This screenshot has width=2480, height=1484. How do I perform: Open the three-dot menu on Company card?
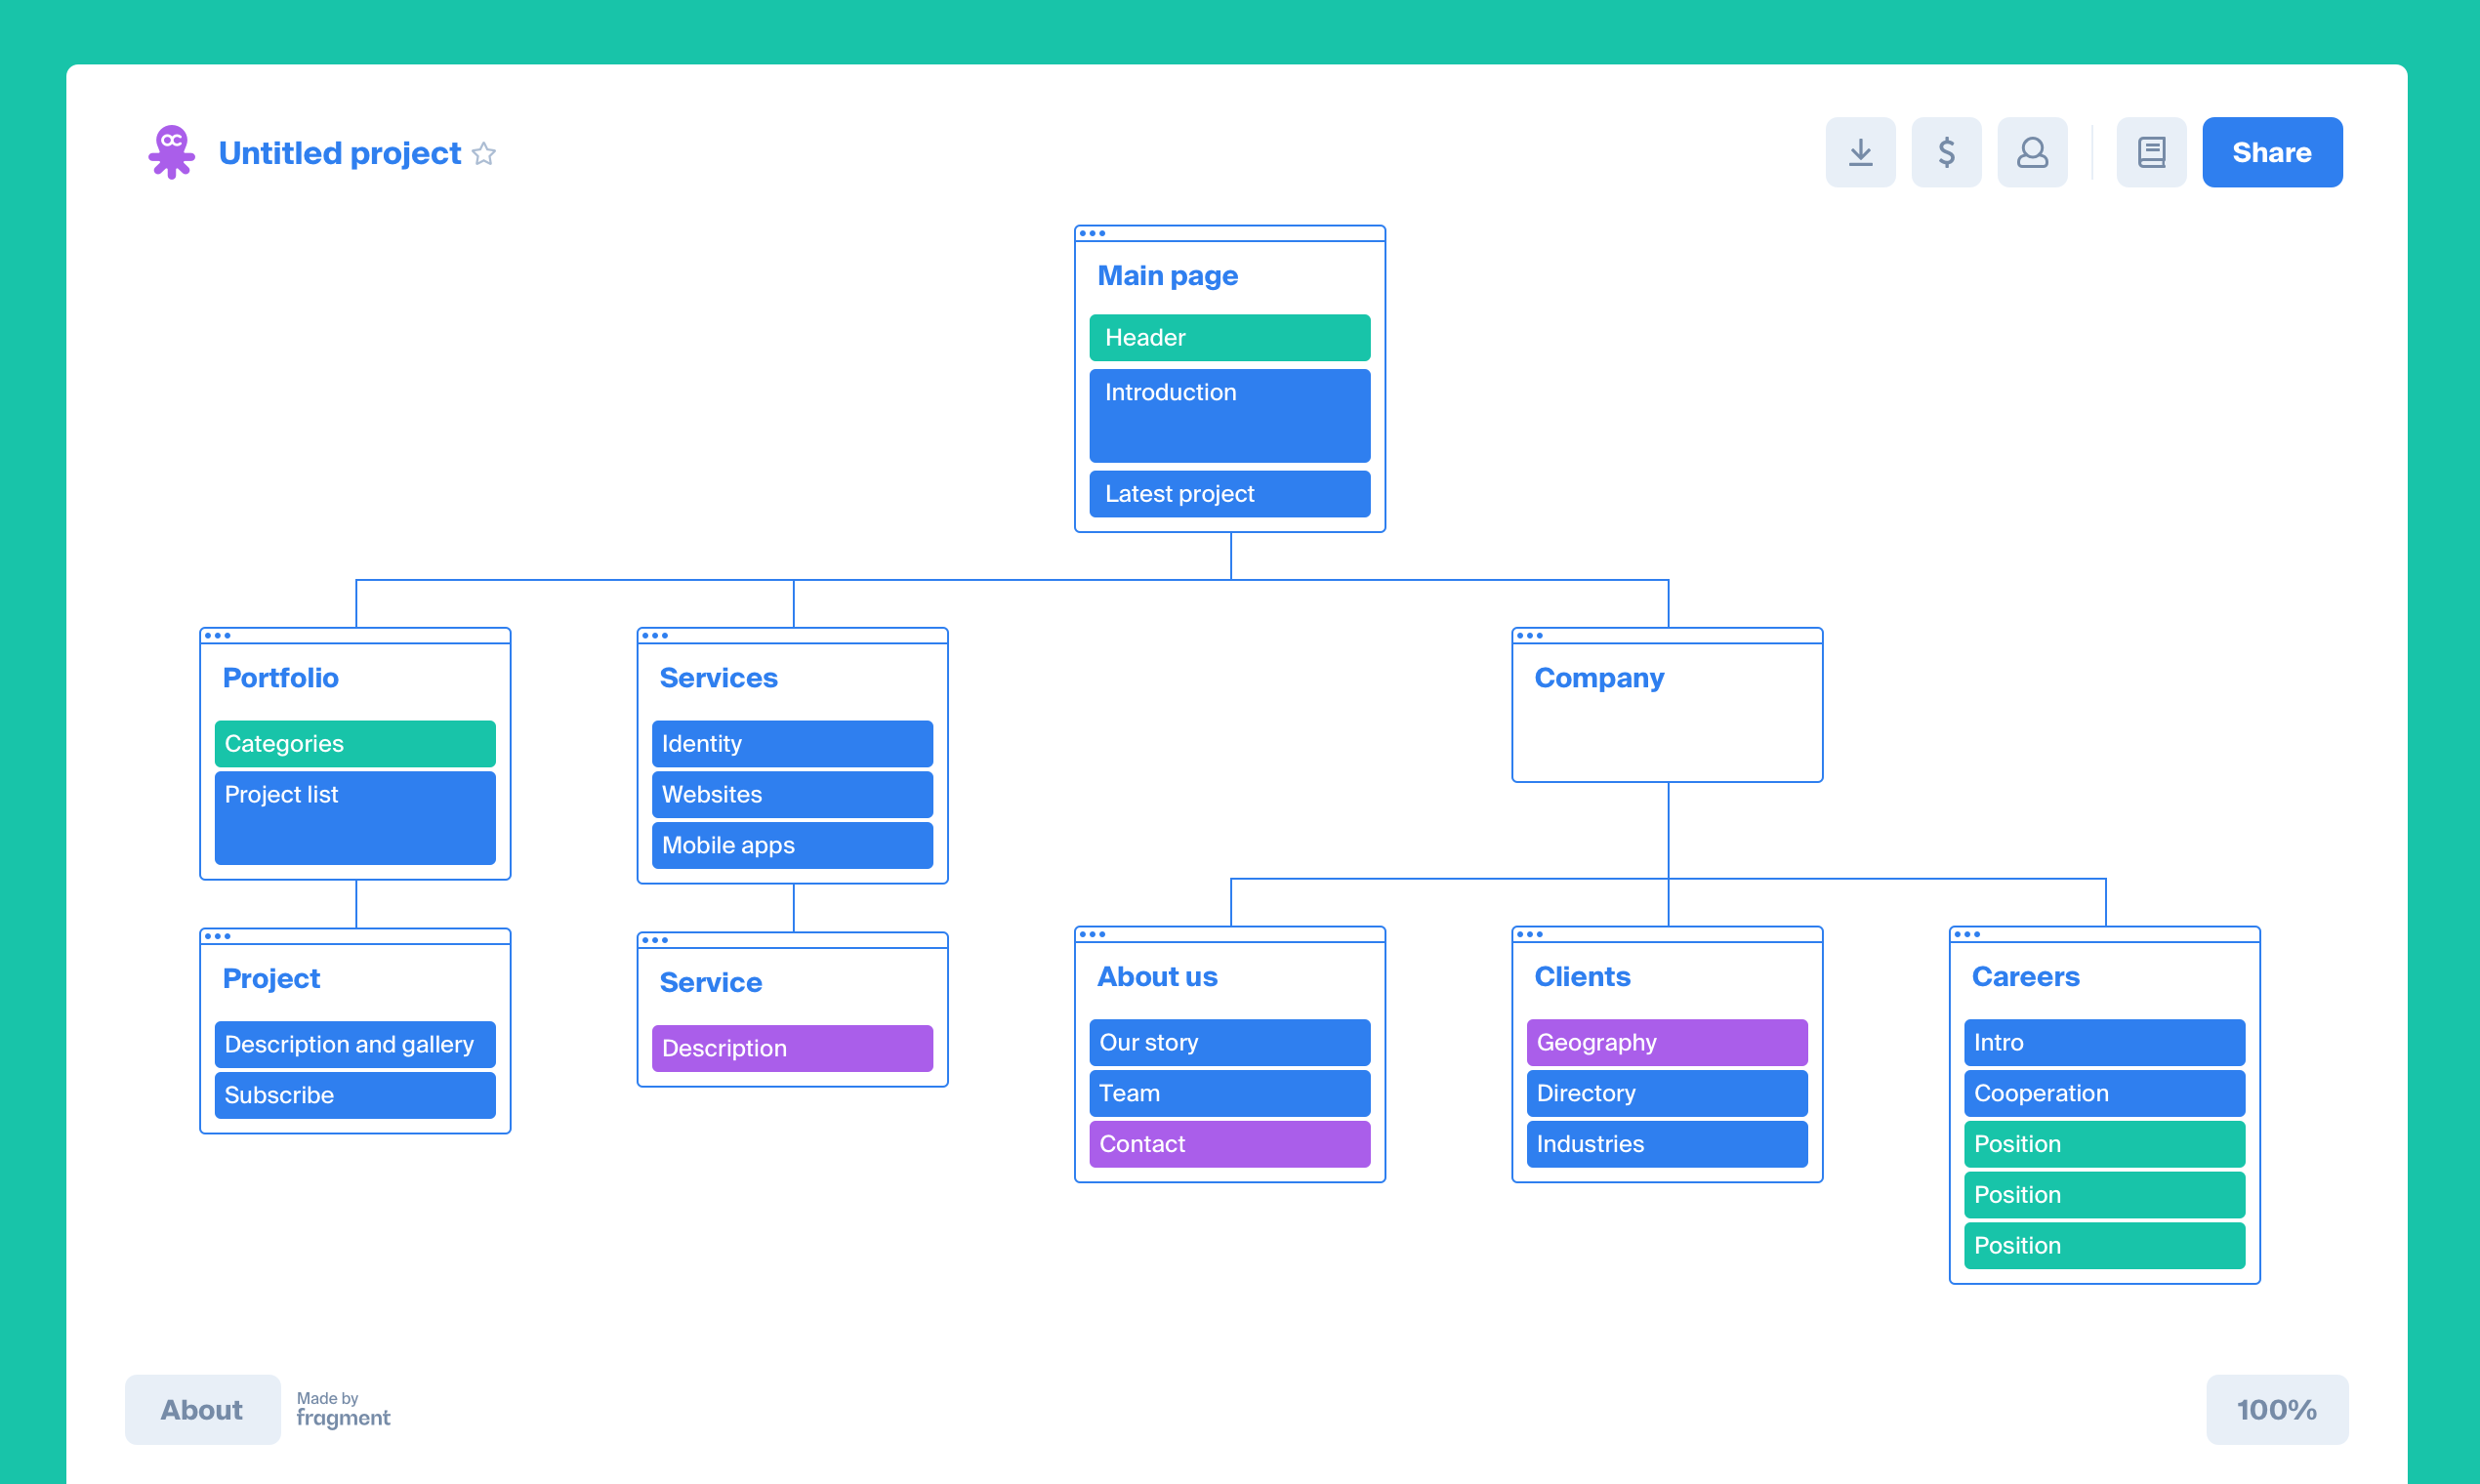pos(1529,636)
